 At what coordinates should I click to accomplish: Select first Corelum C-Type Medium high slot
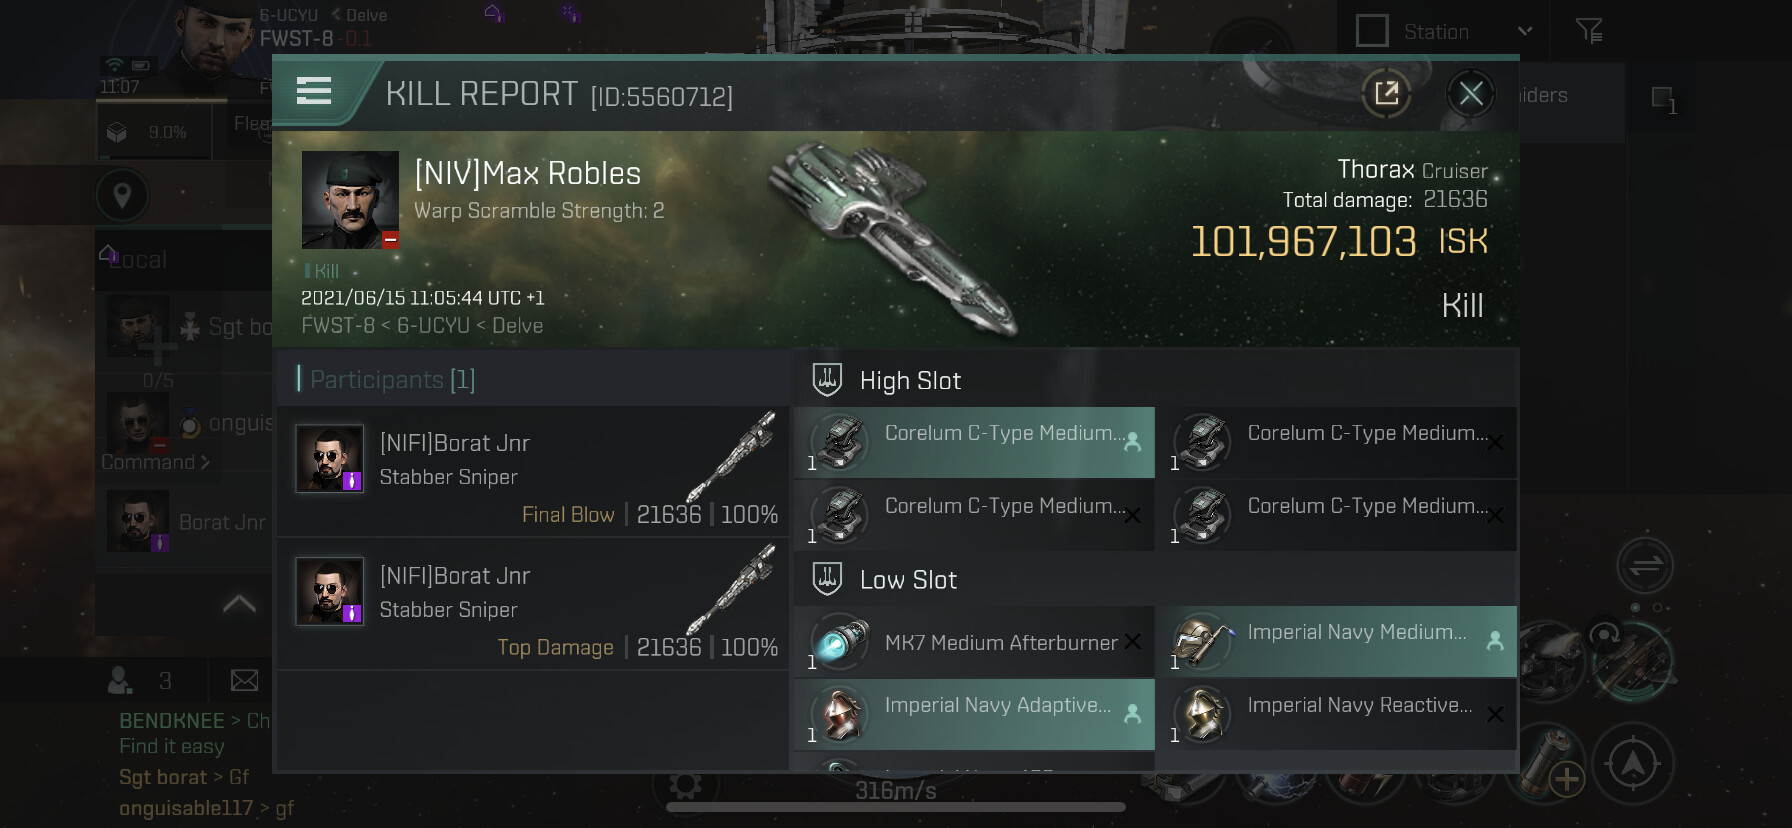click(974, 442)
